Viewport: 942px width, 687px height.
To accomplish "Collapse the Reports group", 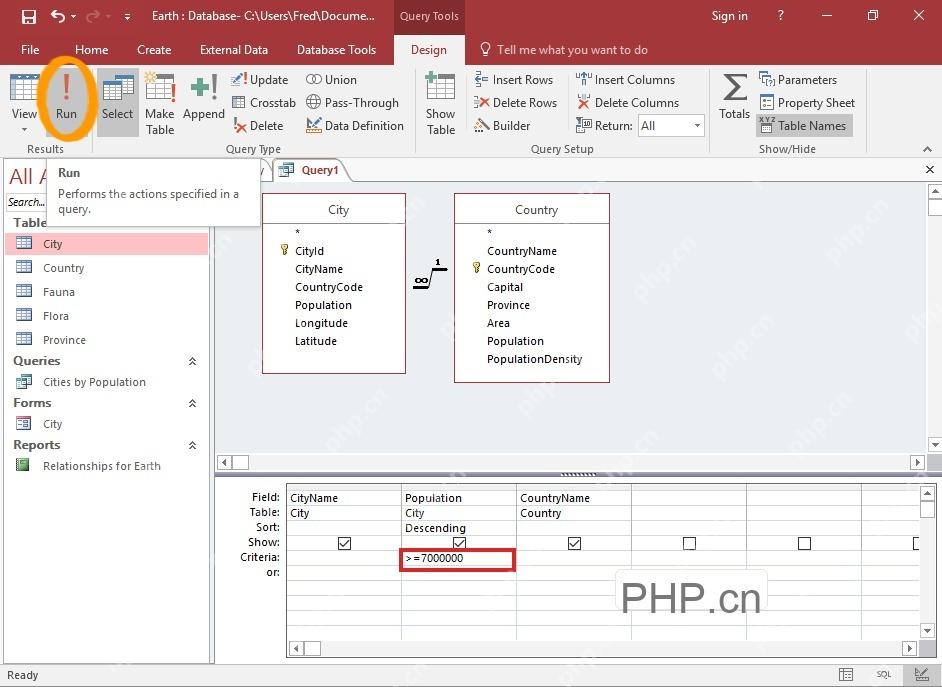I will (192, 445).
